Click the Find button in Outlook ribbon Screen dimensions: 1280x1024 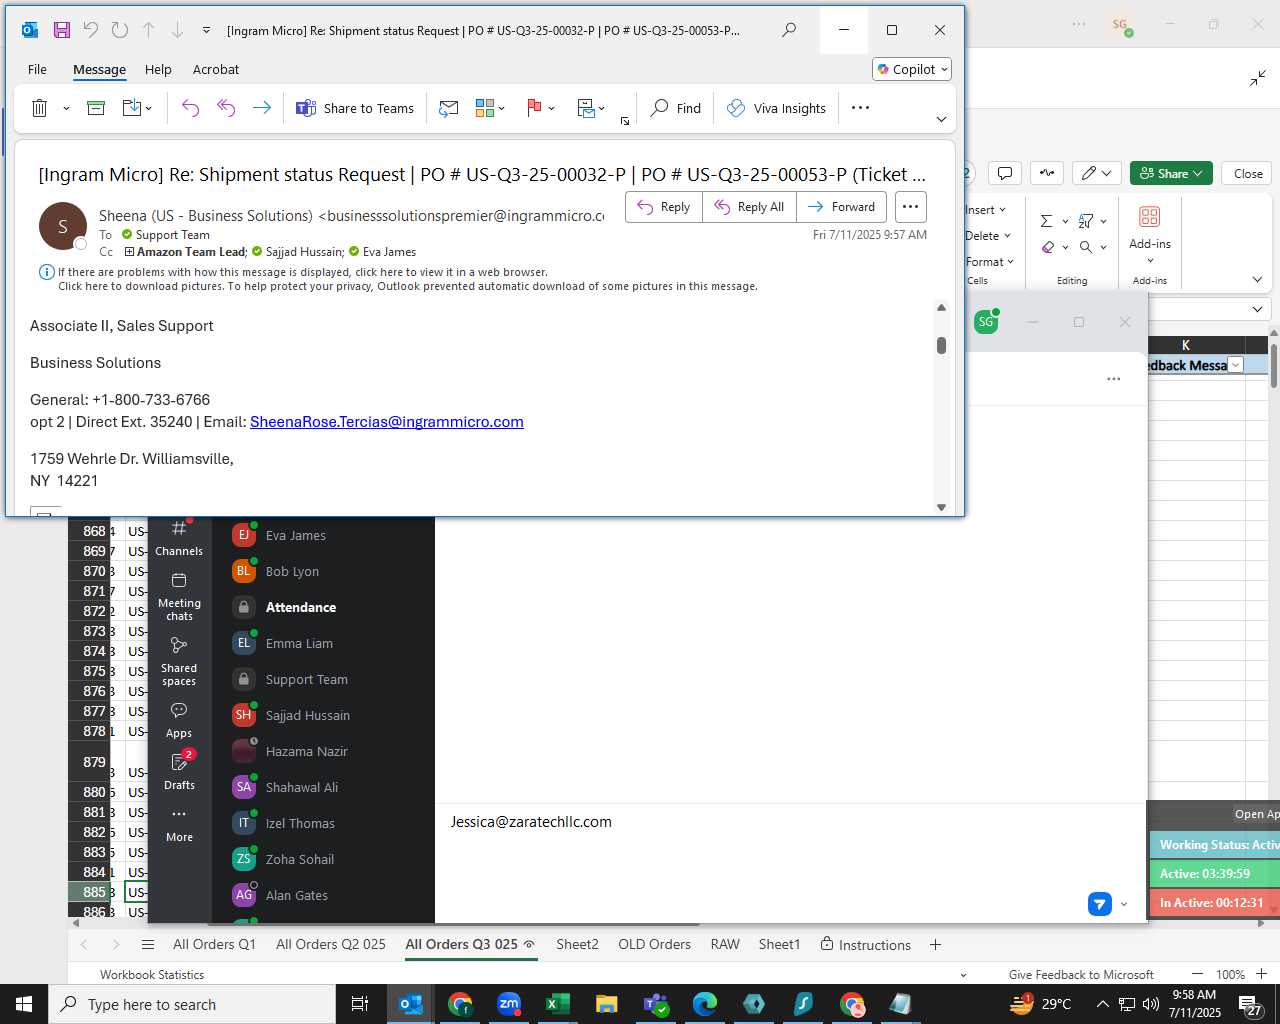tap(676, 108)
